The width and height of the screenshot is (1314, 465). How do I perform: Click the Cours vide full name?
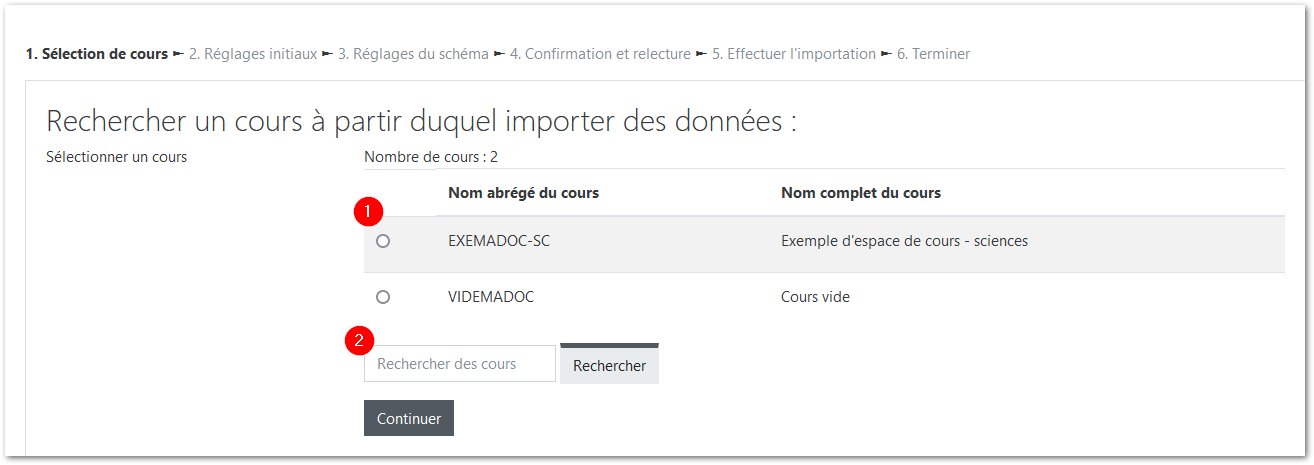point(815,297)
